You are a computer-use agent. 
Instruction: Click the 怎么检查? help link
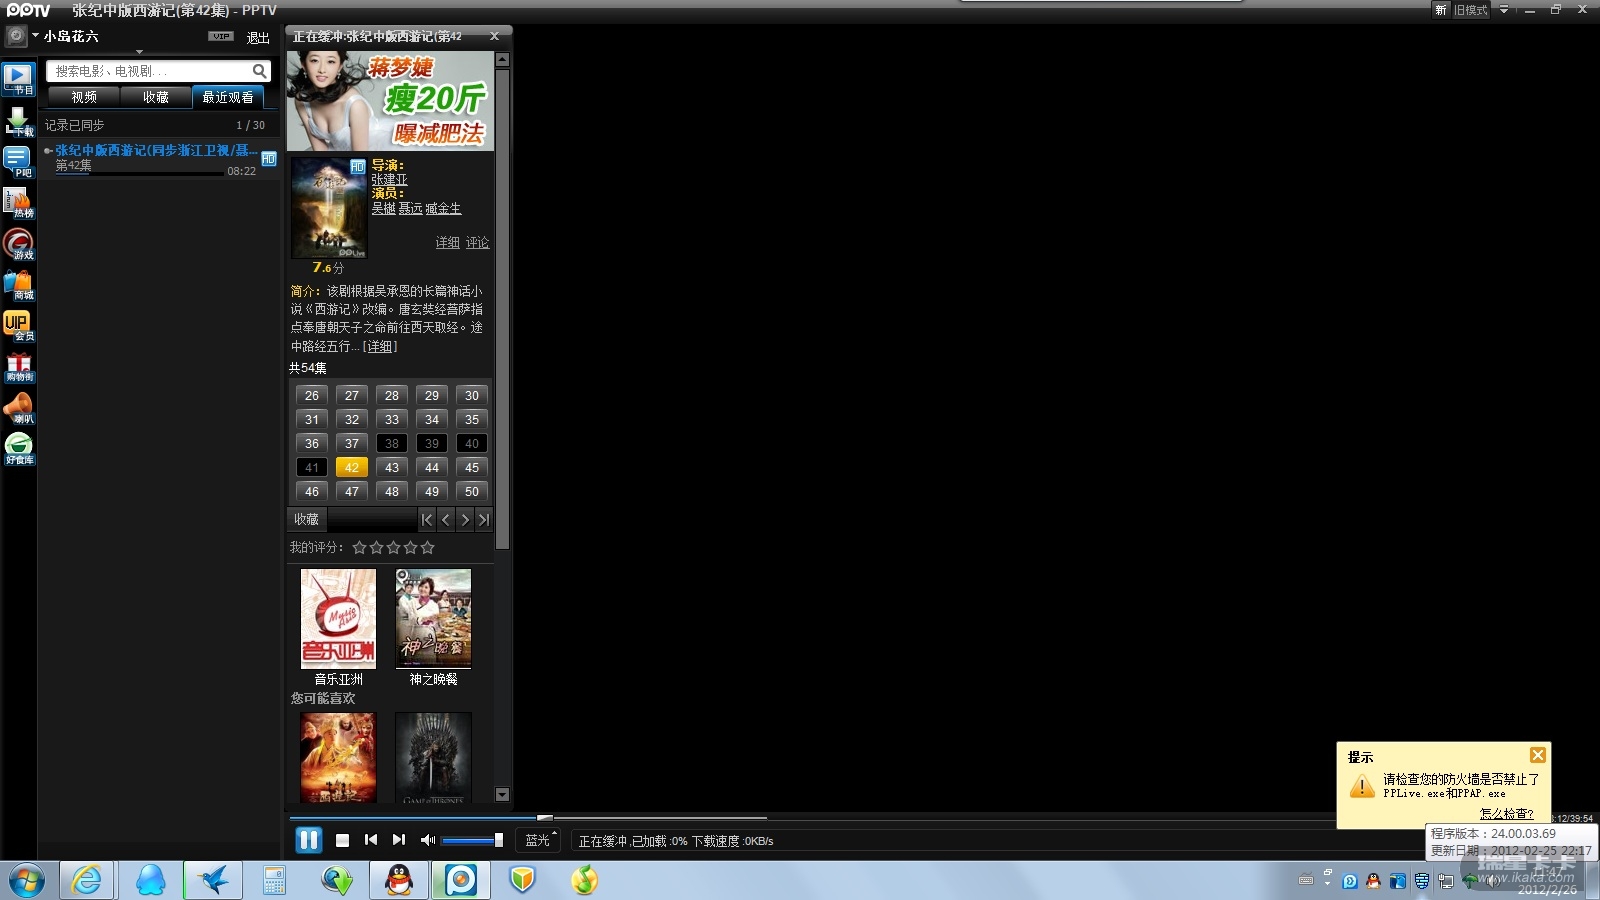[x=1506, y=813]
